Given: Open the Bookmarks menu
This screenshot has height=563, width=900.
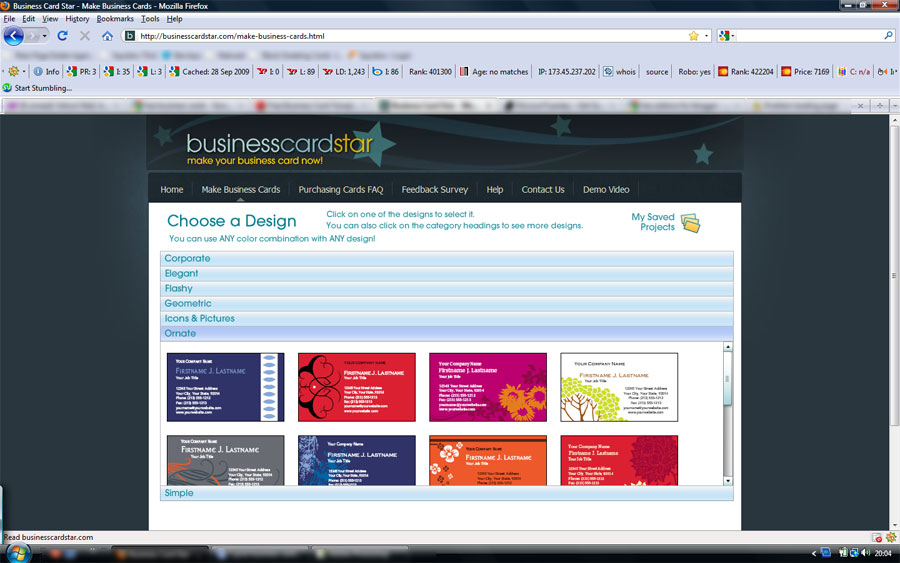Looking at the screenshot, I should pyautogui.click(x=115, y=19).
